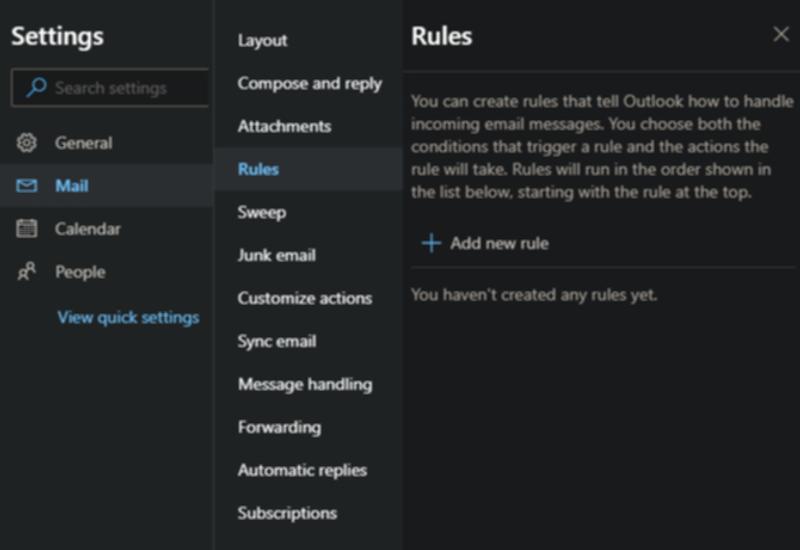The height and width of the screenshot is (550, 800).
Task: Open Sweep settings
Action: click(261, 213)
